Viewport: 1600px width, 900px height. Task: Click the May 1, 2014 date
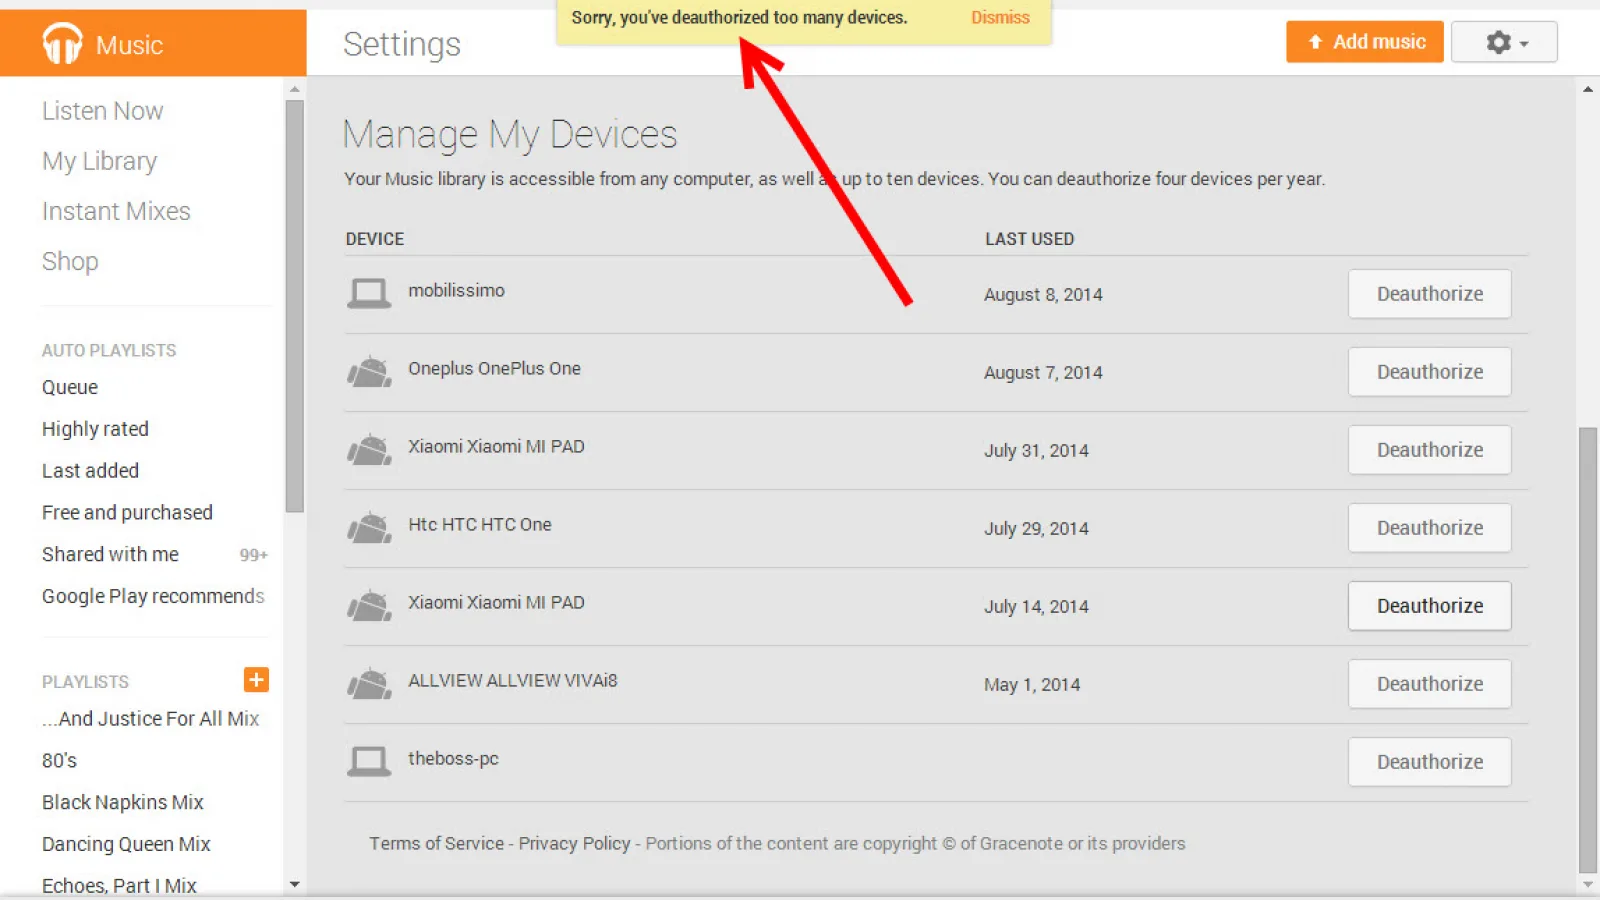coord(1032,685)
